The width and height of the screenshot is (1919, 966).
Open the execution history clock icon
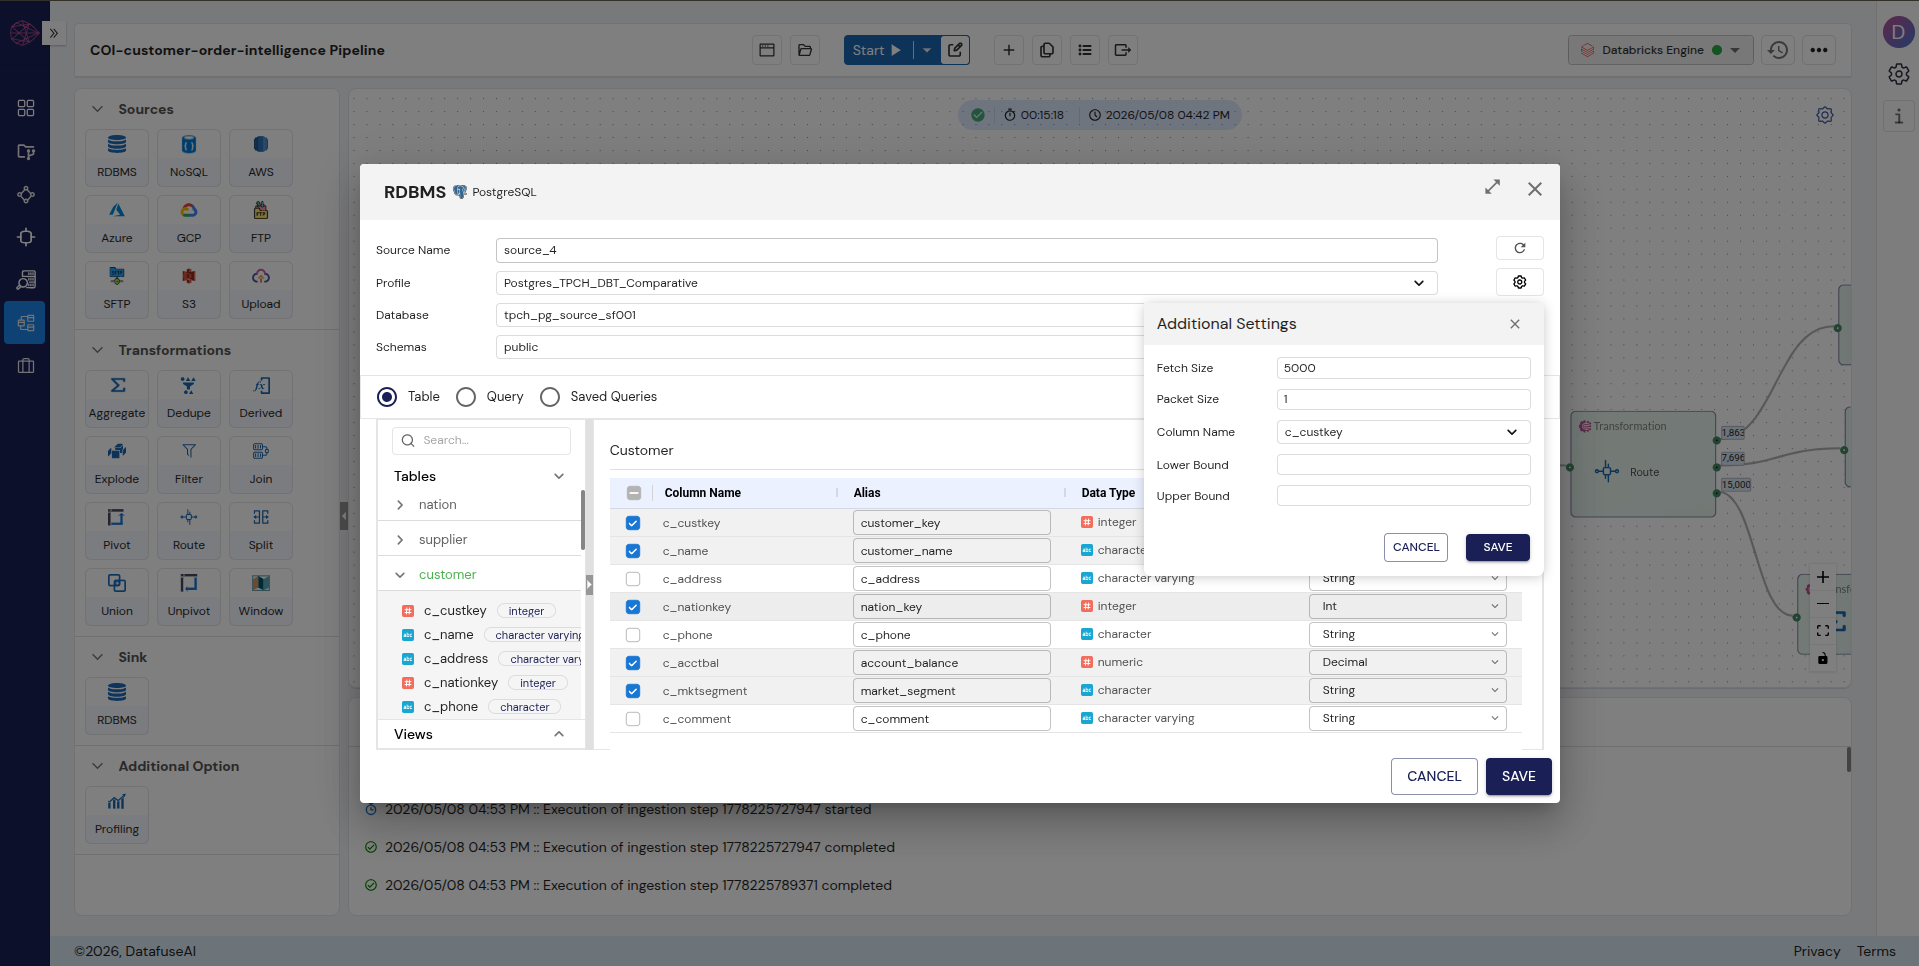point(1777,50)
